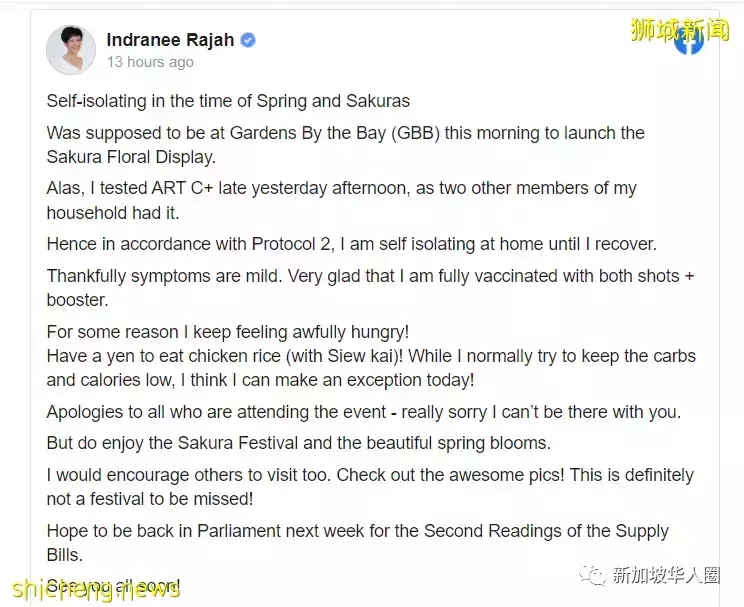Image resolution: width=744 pixels, height=607 pixels.
Task: Click the 'enjoy the Sakura Festival' sentence
Action: point(298,443)
